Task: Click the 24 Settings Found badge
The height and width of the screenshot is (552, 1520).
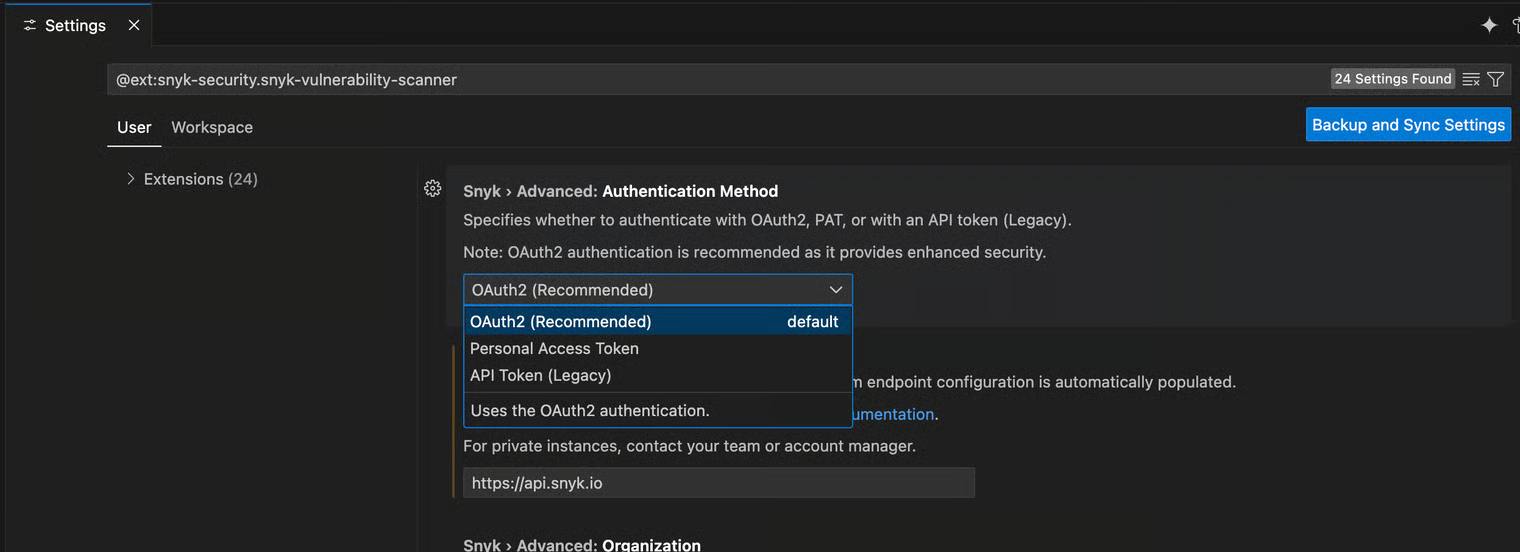Action: 1393,78
